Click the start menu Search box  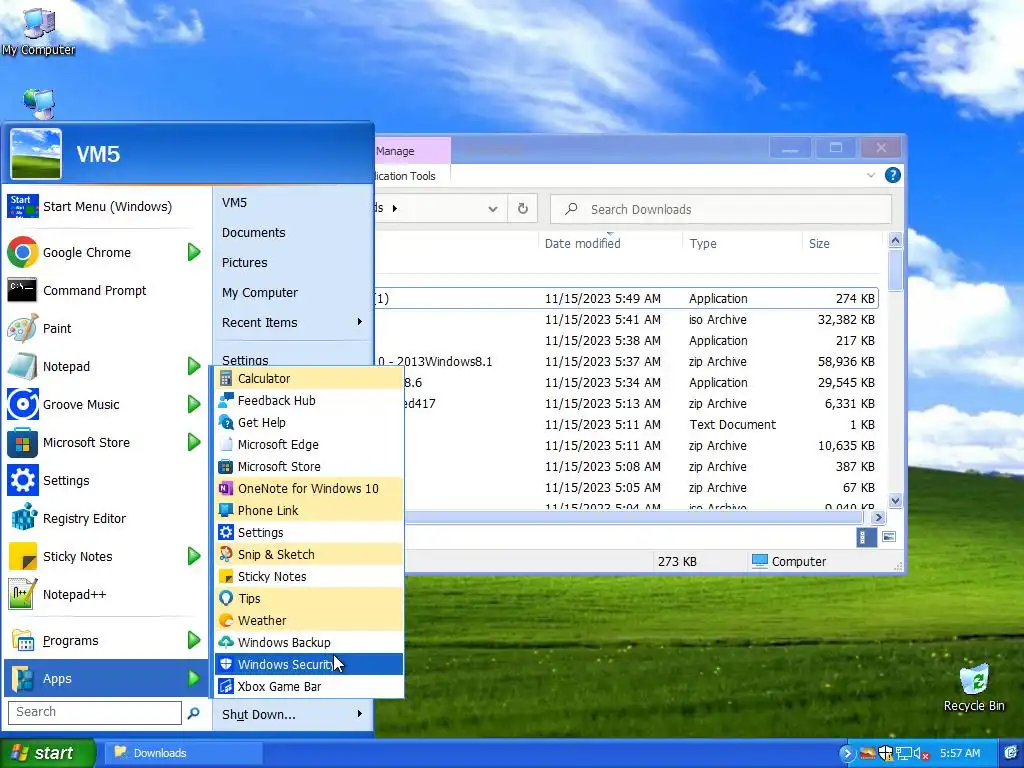(x=95, y=712)
